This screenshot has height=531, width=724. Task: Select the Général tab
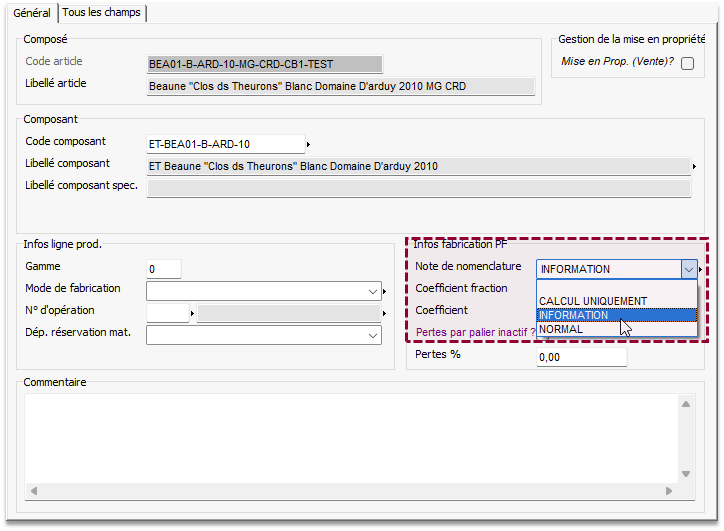tap(31, 12)
